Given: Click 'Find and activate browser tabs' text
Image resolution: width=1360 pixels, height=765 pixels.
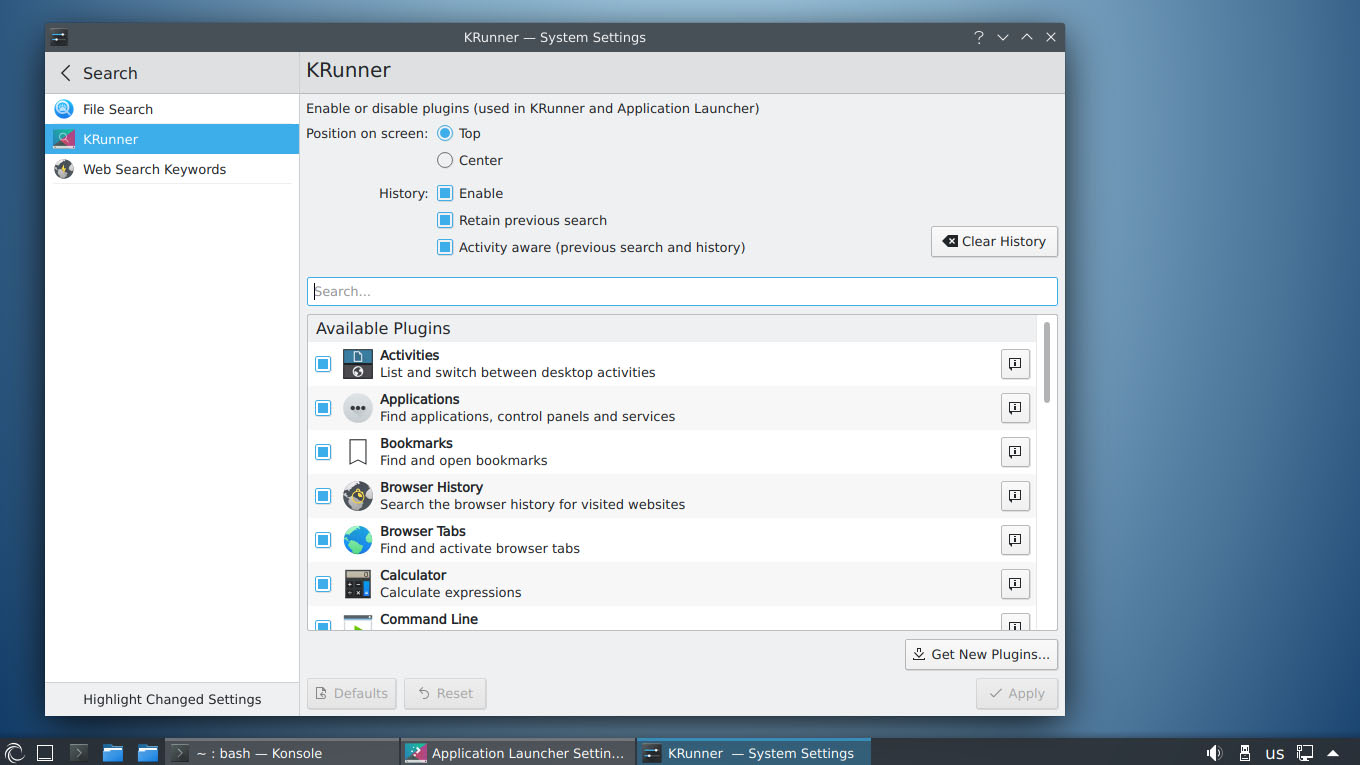Looking at the screenshot, I should (x=480, y=548).
